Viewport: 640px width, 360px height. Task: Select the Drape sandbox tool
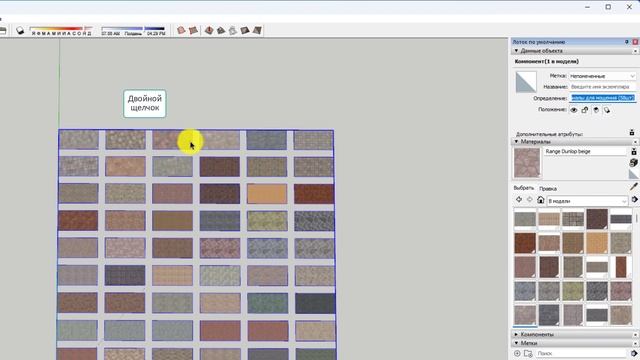(x=233, y=30)
